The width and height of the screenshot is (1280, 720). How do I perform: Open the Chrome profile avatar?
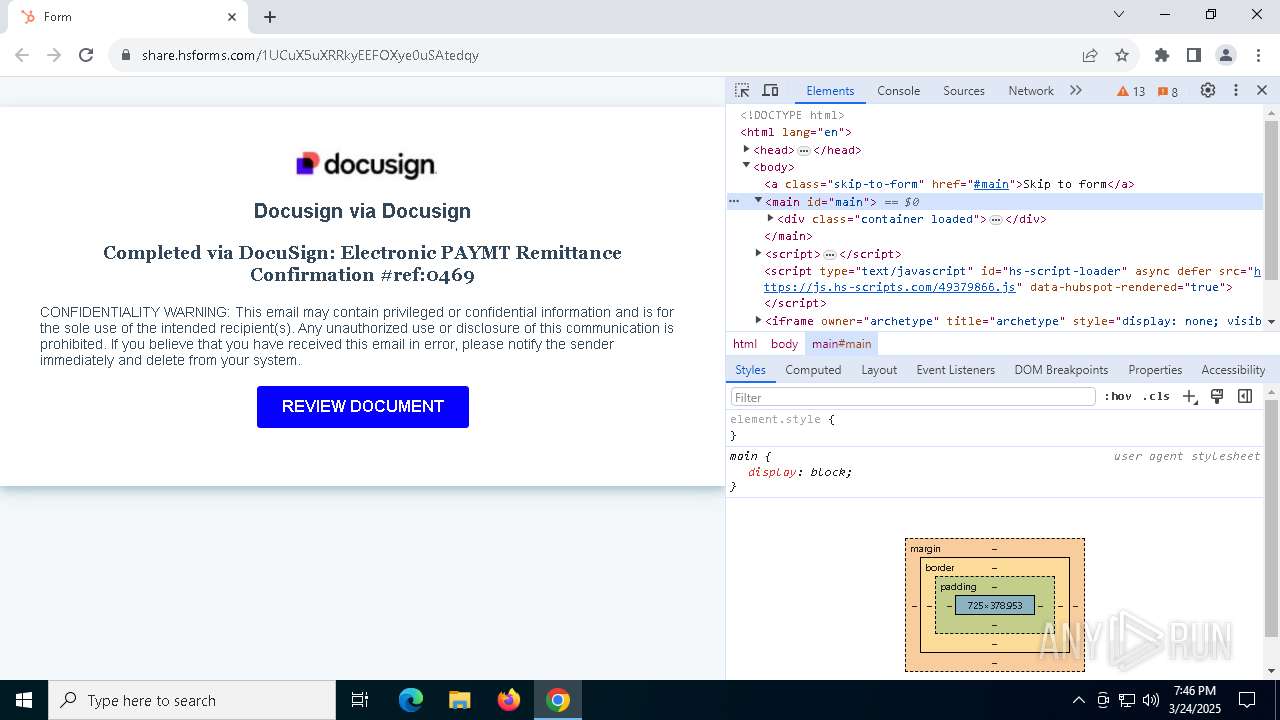pos(1226,55)
